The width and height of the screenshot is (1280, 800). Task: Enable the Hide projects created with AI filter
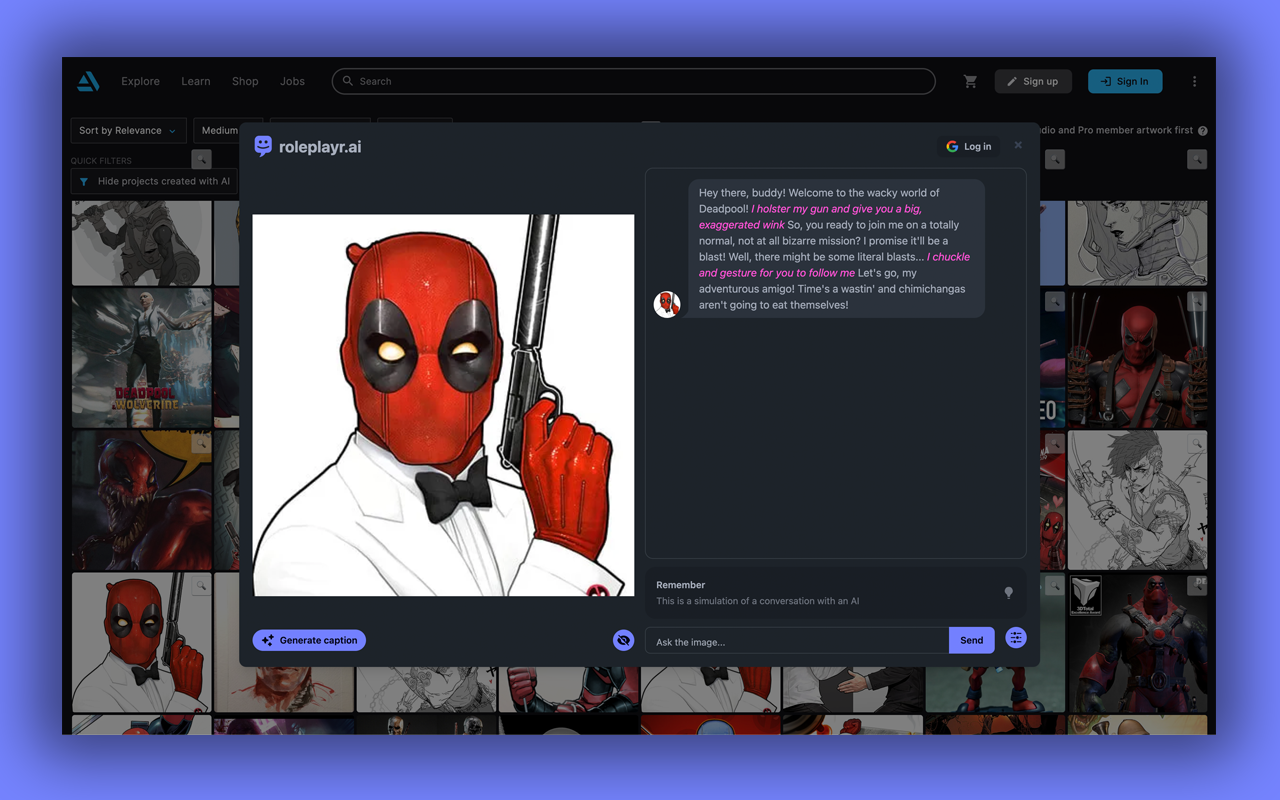tap(153, 181)
